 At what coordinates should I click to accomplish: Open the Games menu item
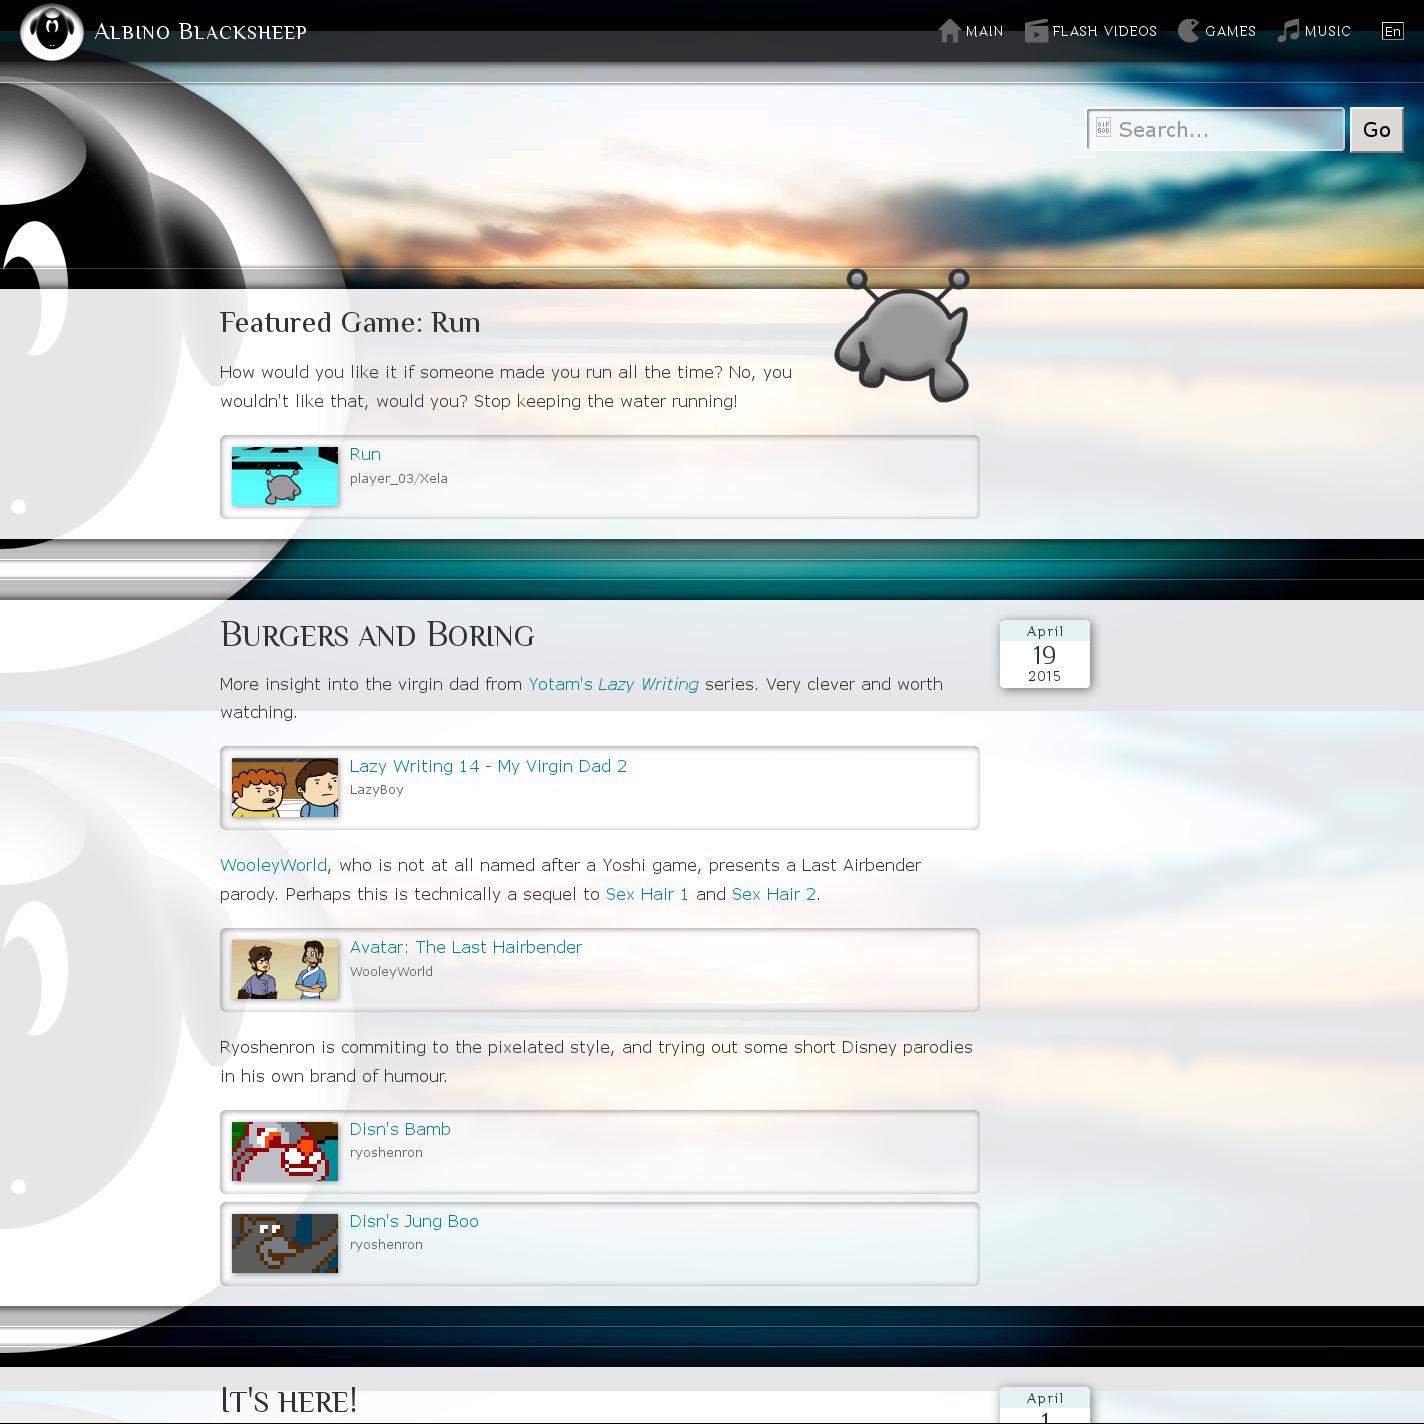(1230, 32)
